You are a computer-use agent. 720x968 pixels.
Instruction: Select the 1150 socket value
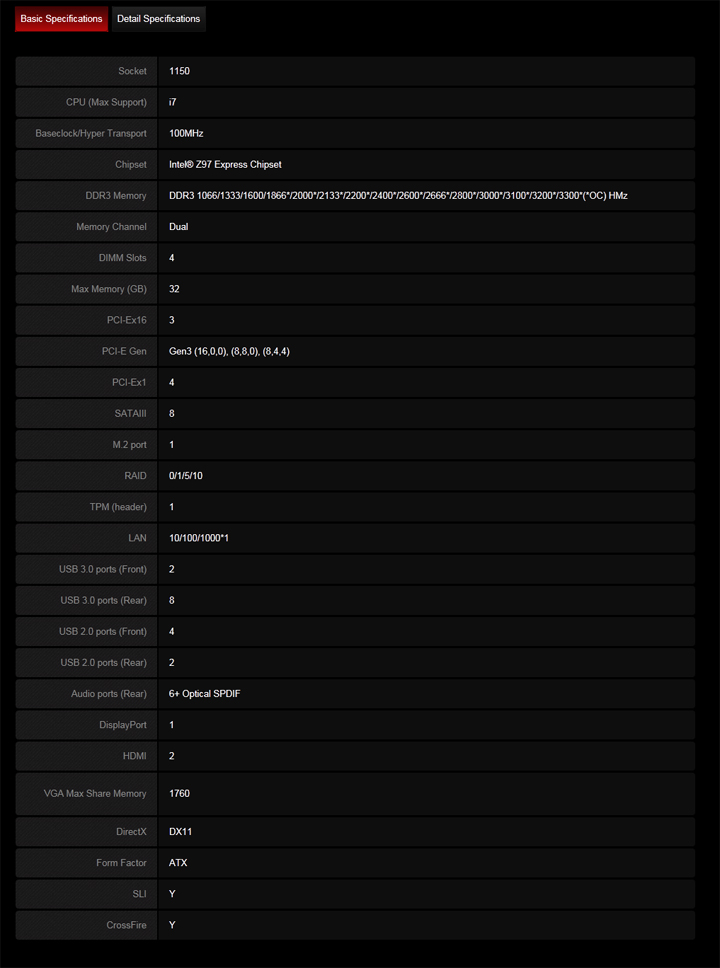click(x=179, y=72)
